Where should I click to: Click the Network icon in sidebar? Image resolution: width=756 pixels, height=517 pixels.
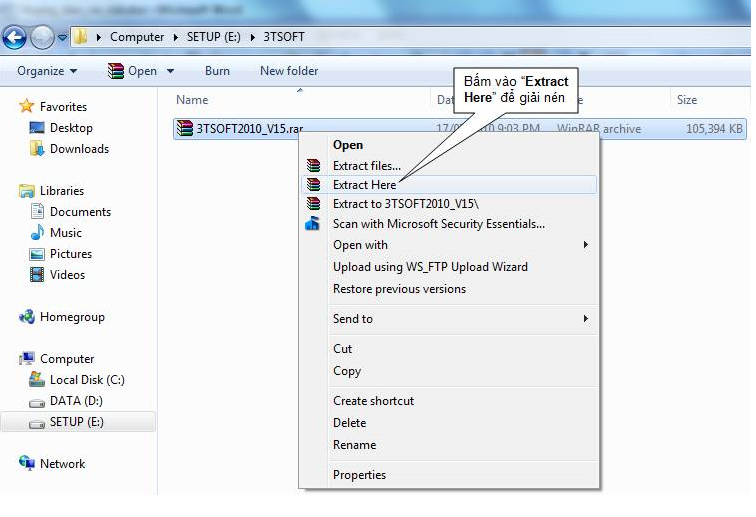tap(27, 463)
